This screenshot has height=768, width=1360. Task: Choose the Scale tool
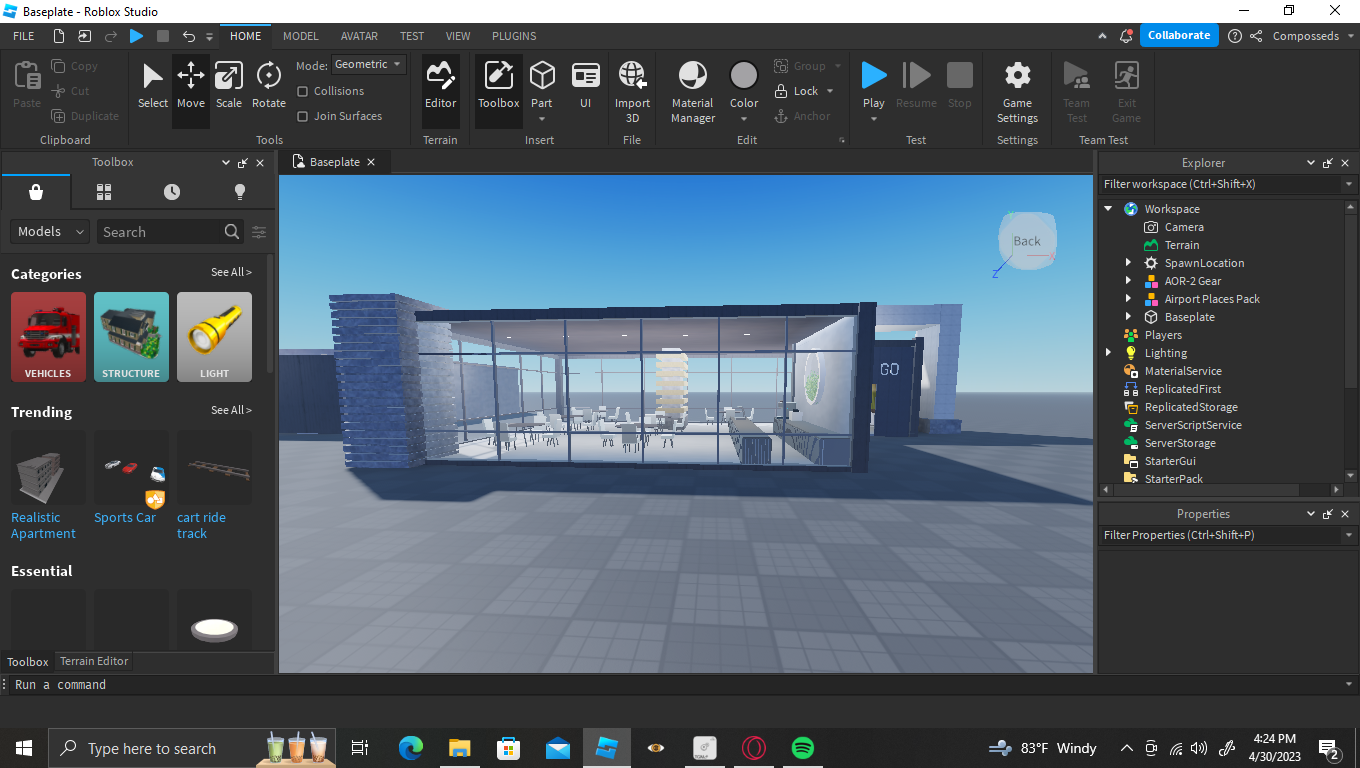pos(229,86)
